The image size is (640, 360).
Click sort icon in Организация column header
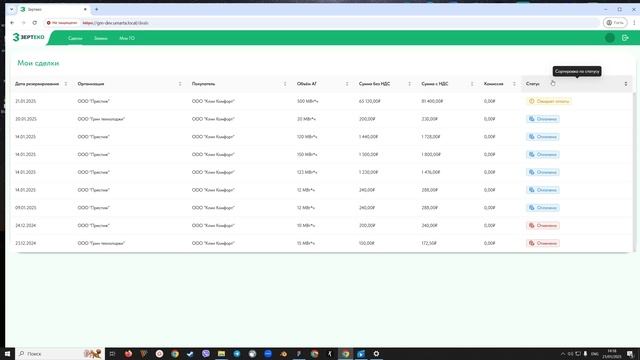pos(180,84)
